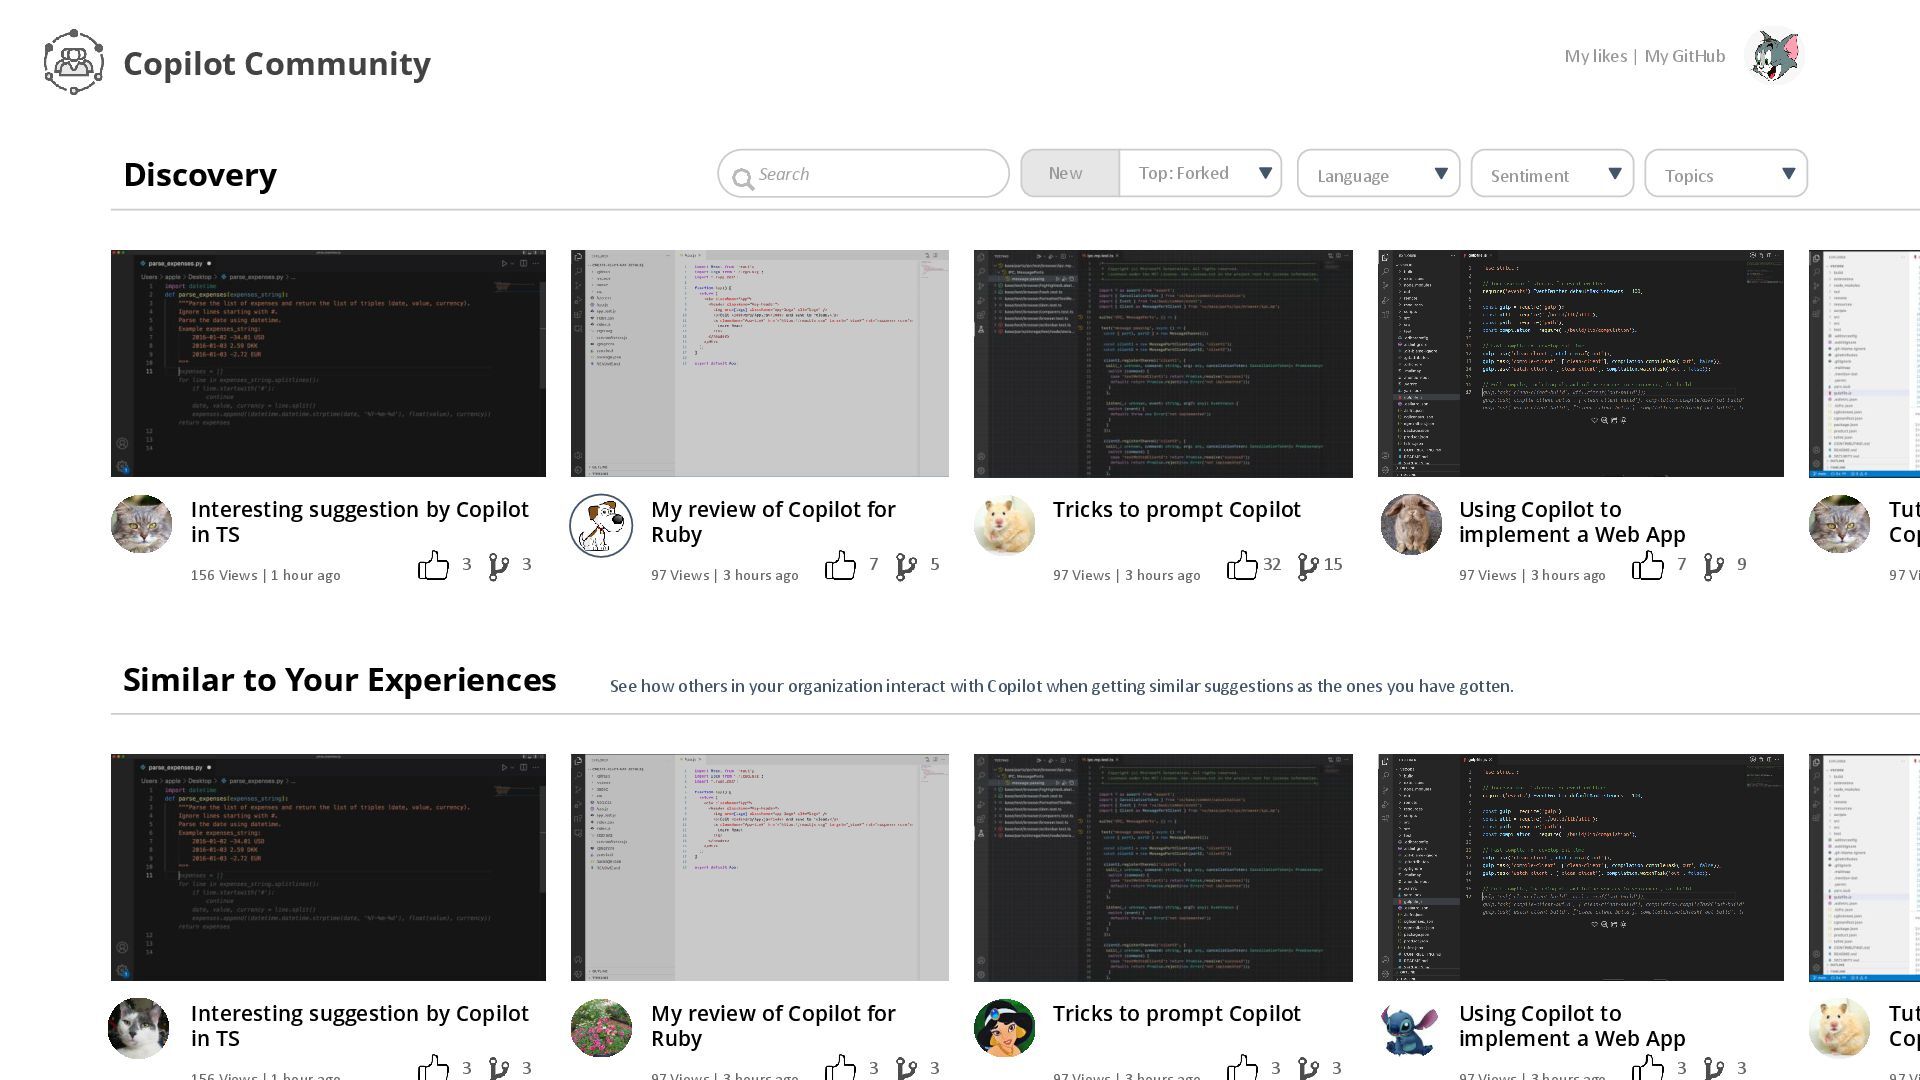
Task: Open the Topics filter dropdown
Action: pyautogui.click(x=1726, y=175)
